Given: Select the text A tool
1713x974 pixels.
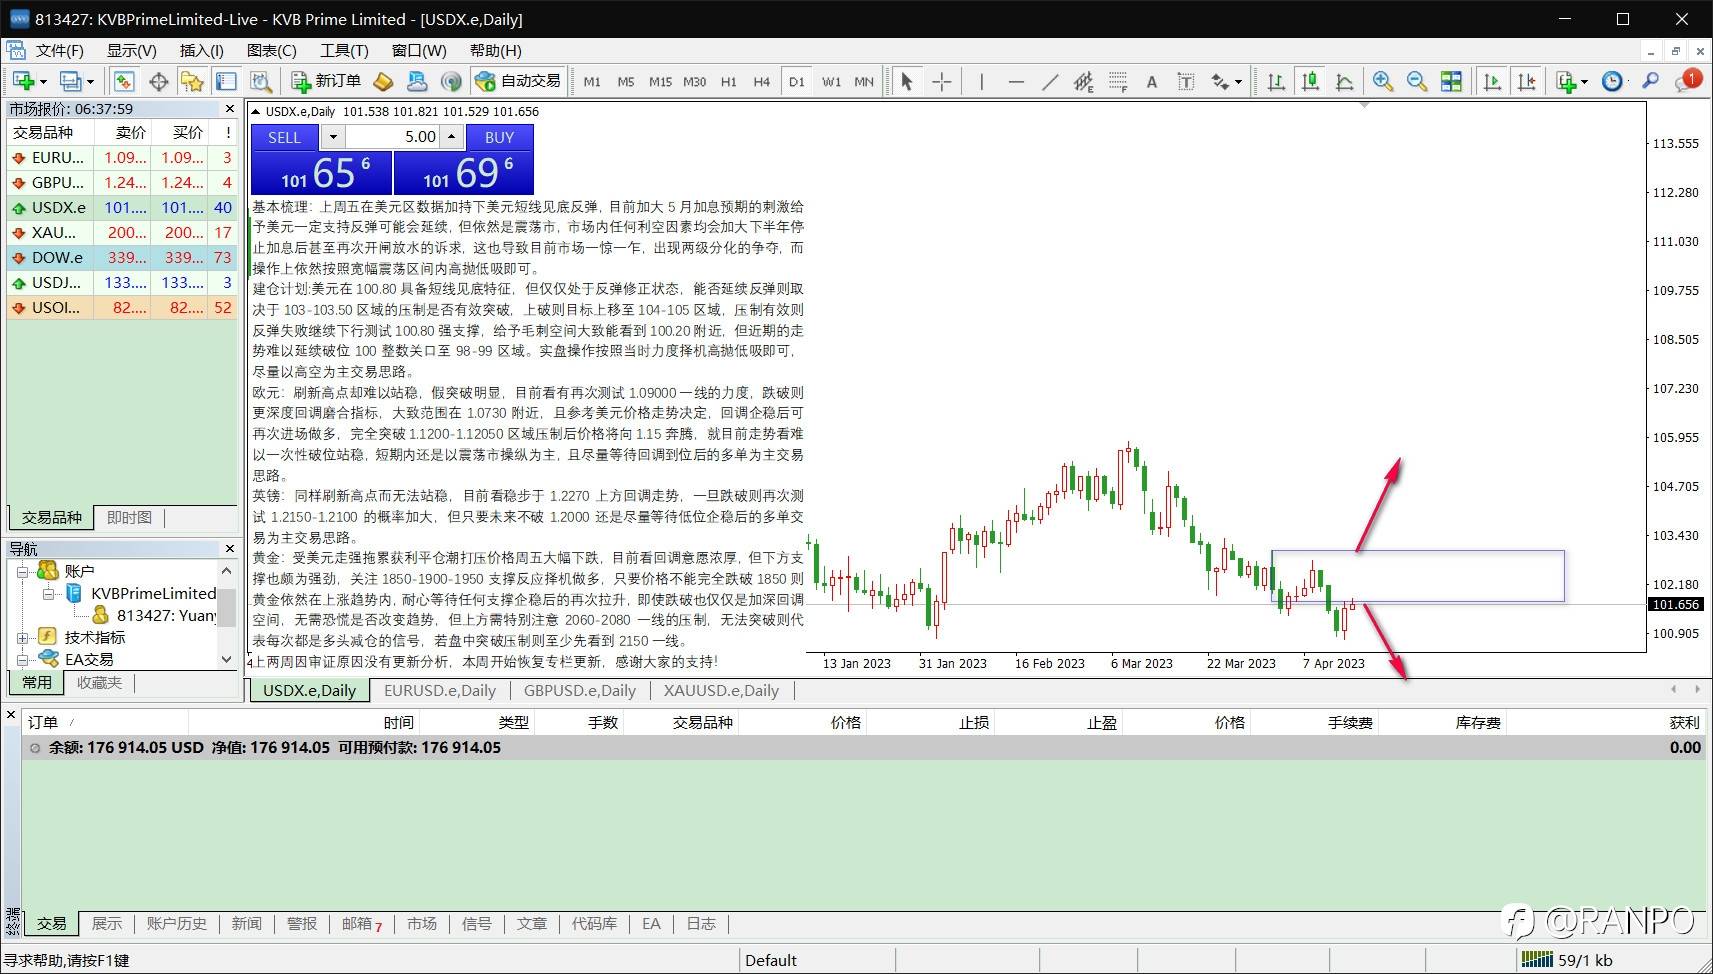Looking at the screenshot, I should point(1152,81).
